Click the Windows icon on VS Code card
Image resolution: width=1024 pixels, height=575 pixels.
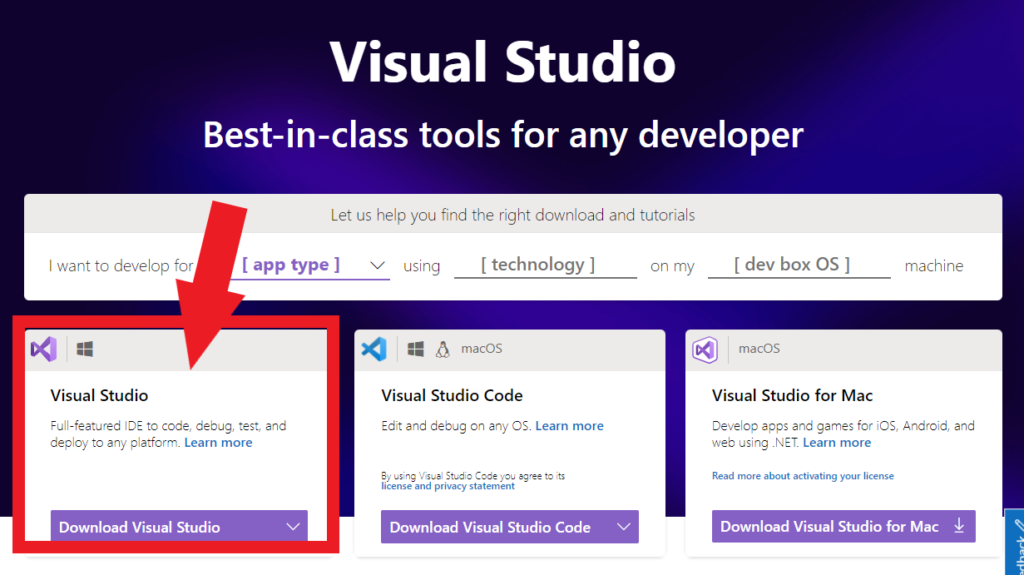tap(416, 349)
